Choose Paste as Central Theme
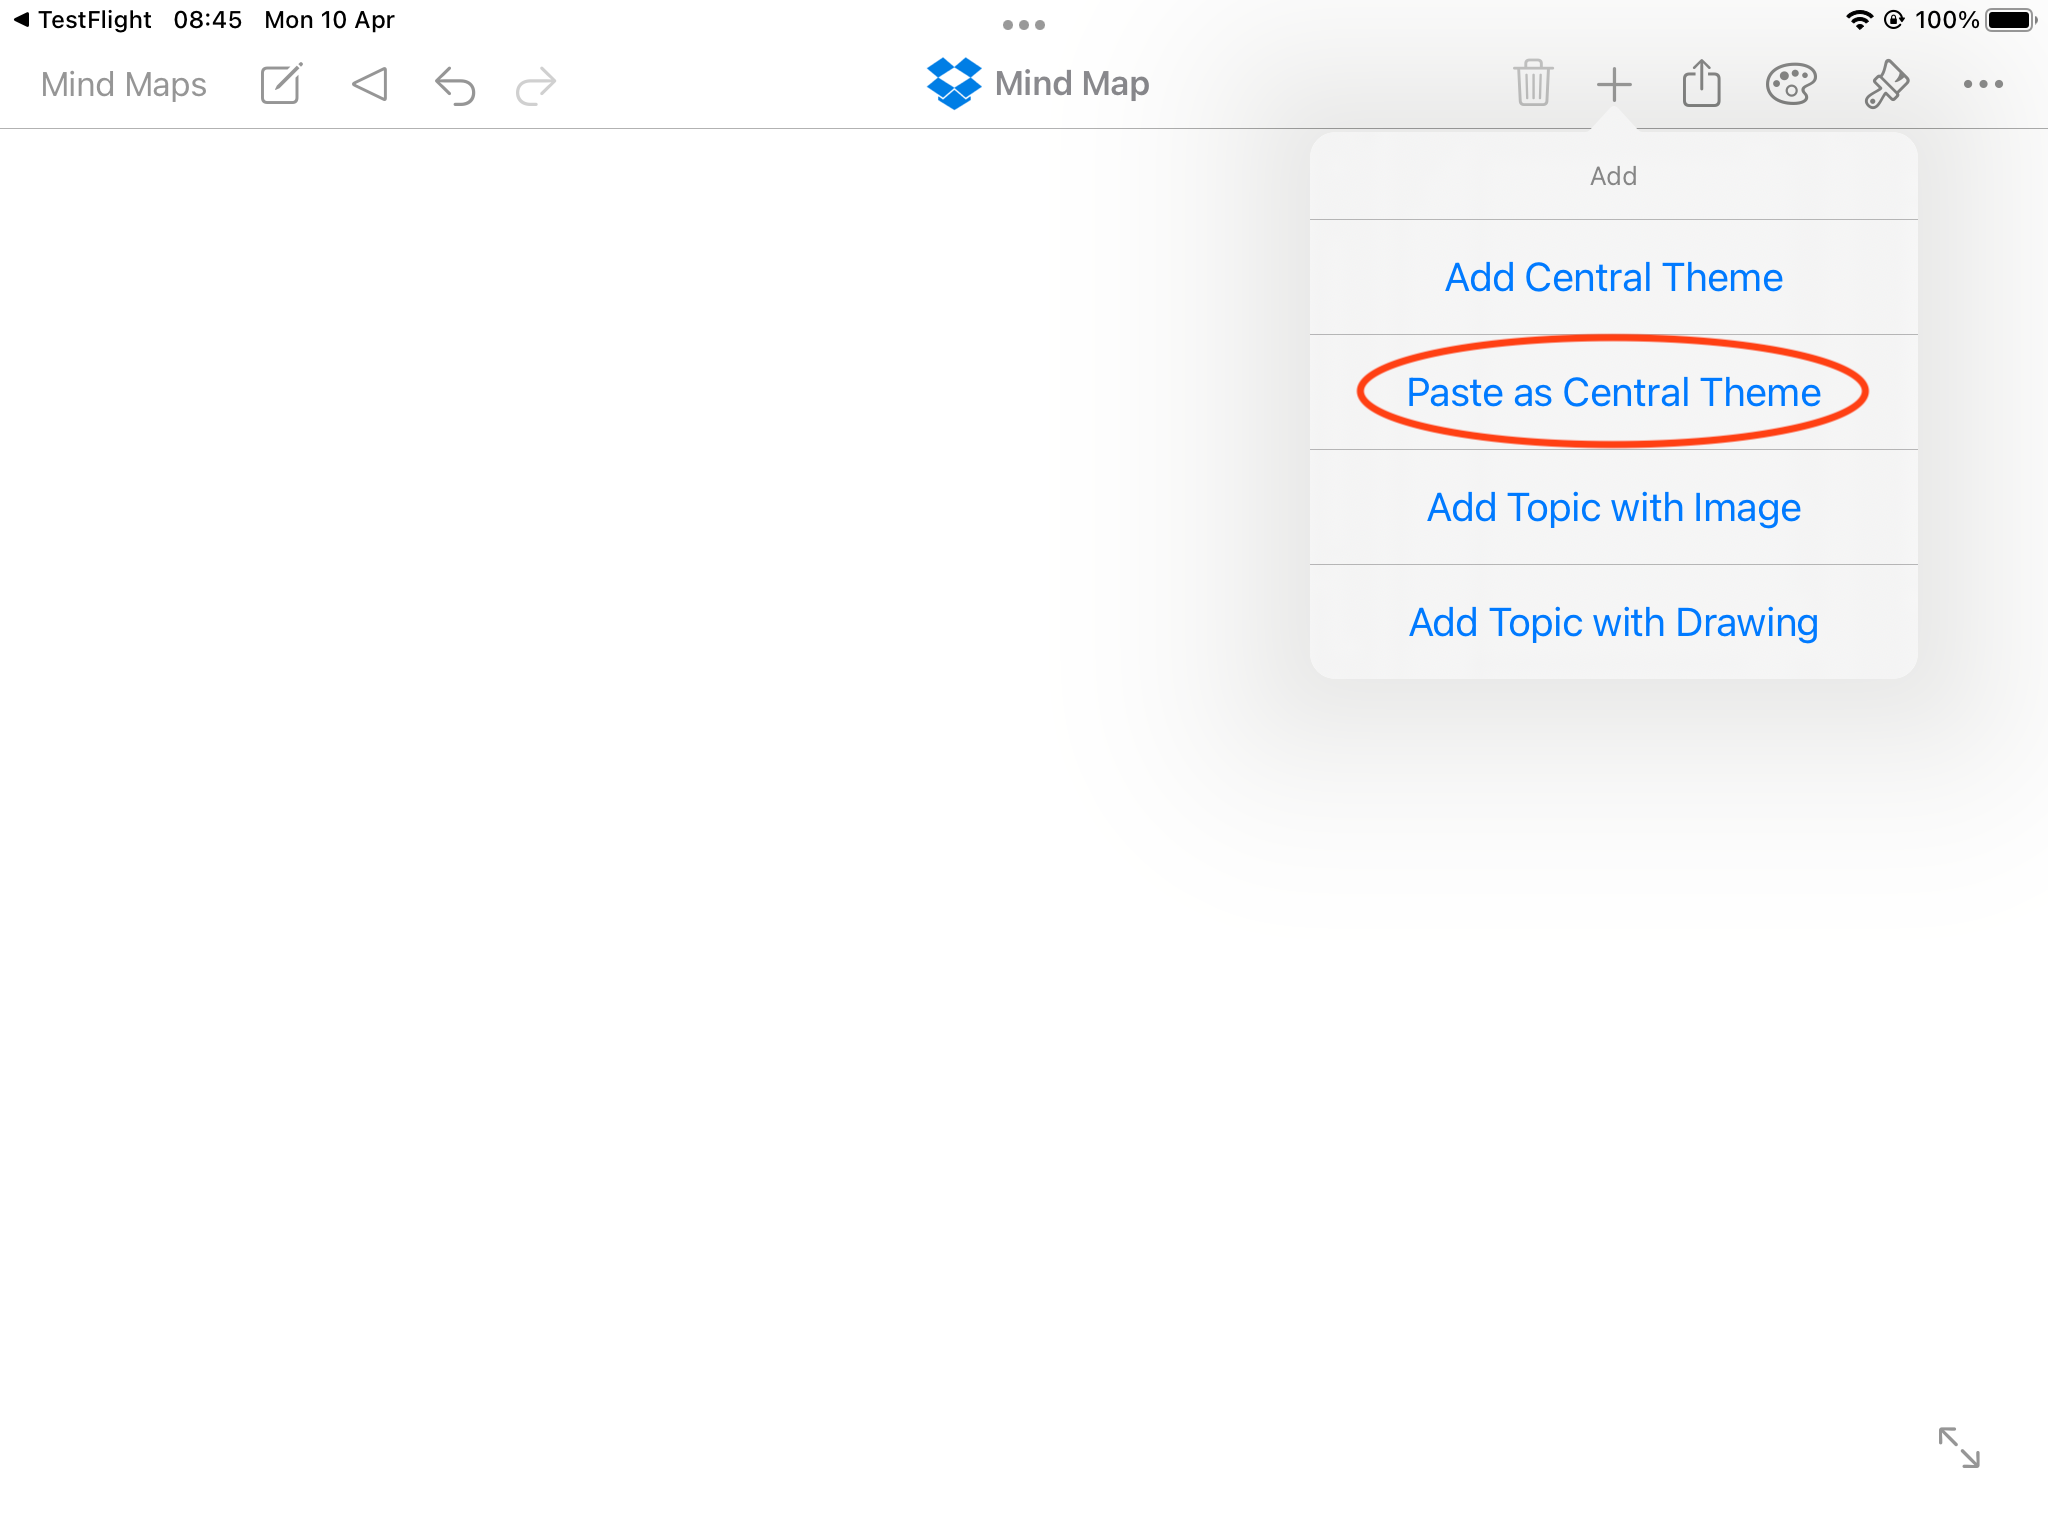 pos(1614,392)
